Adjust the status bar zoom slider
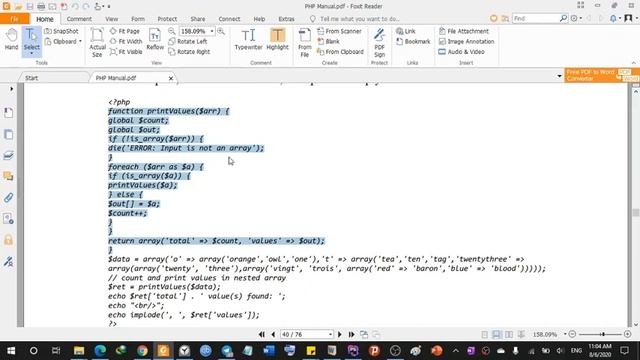 [x=602, y=334]
